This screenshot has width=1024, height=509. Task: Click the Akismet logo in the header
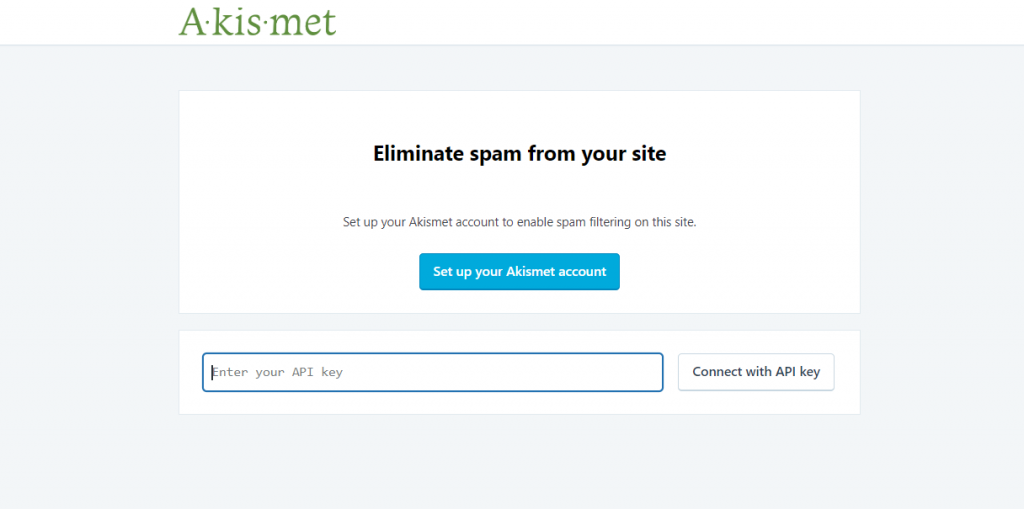tap(258, 21)
